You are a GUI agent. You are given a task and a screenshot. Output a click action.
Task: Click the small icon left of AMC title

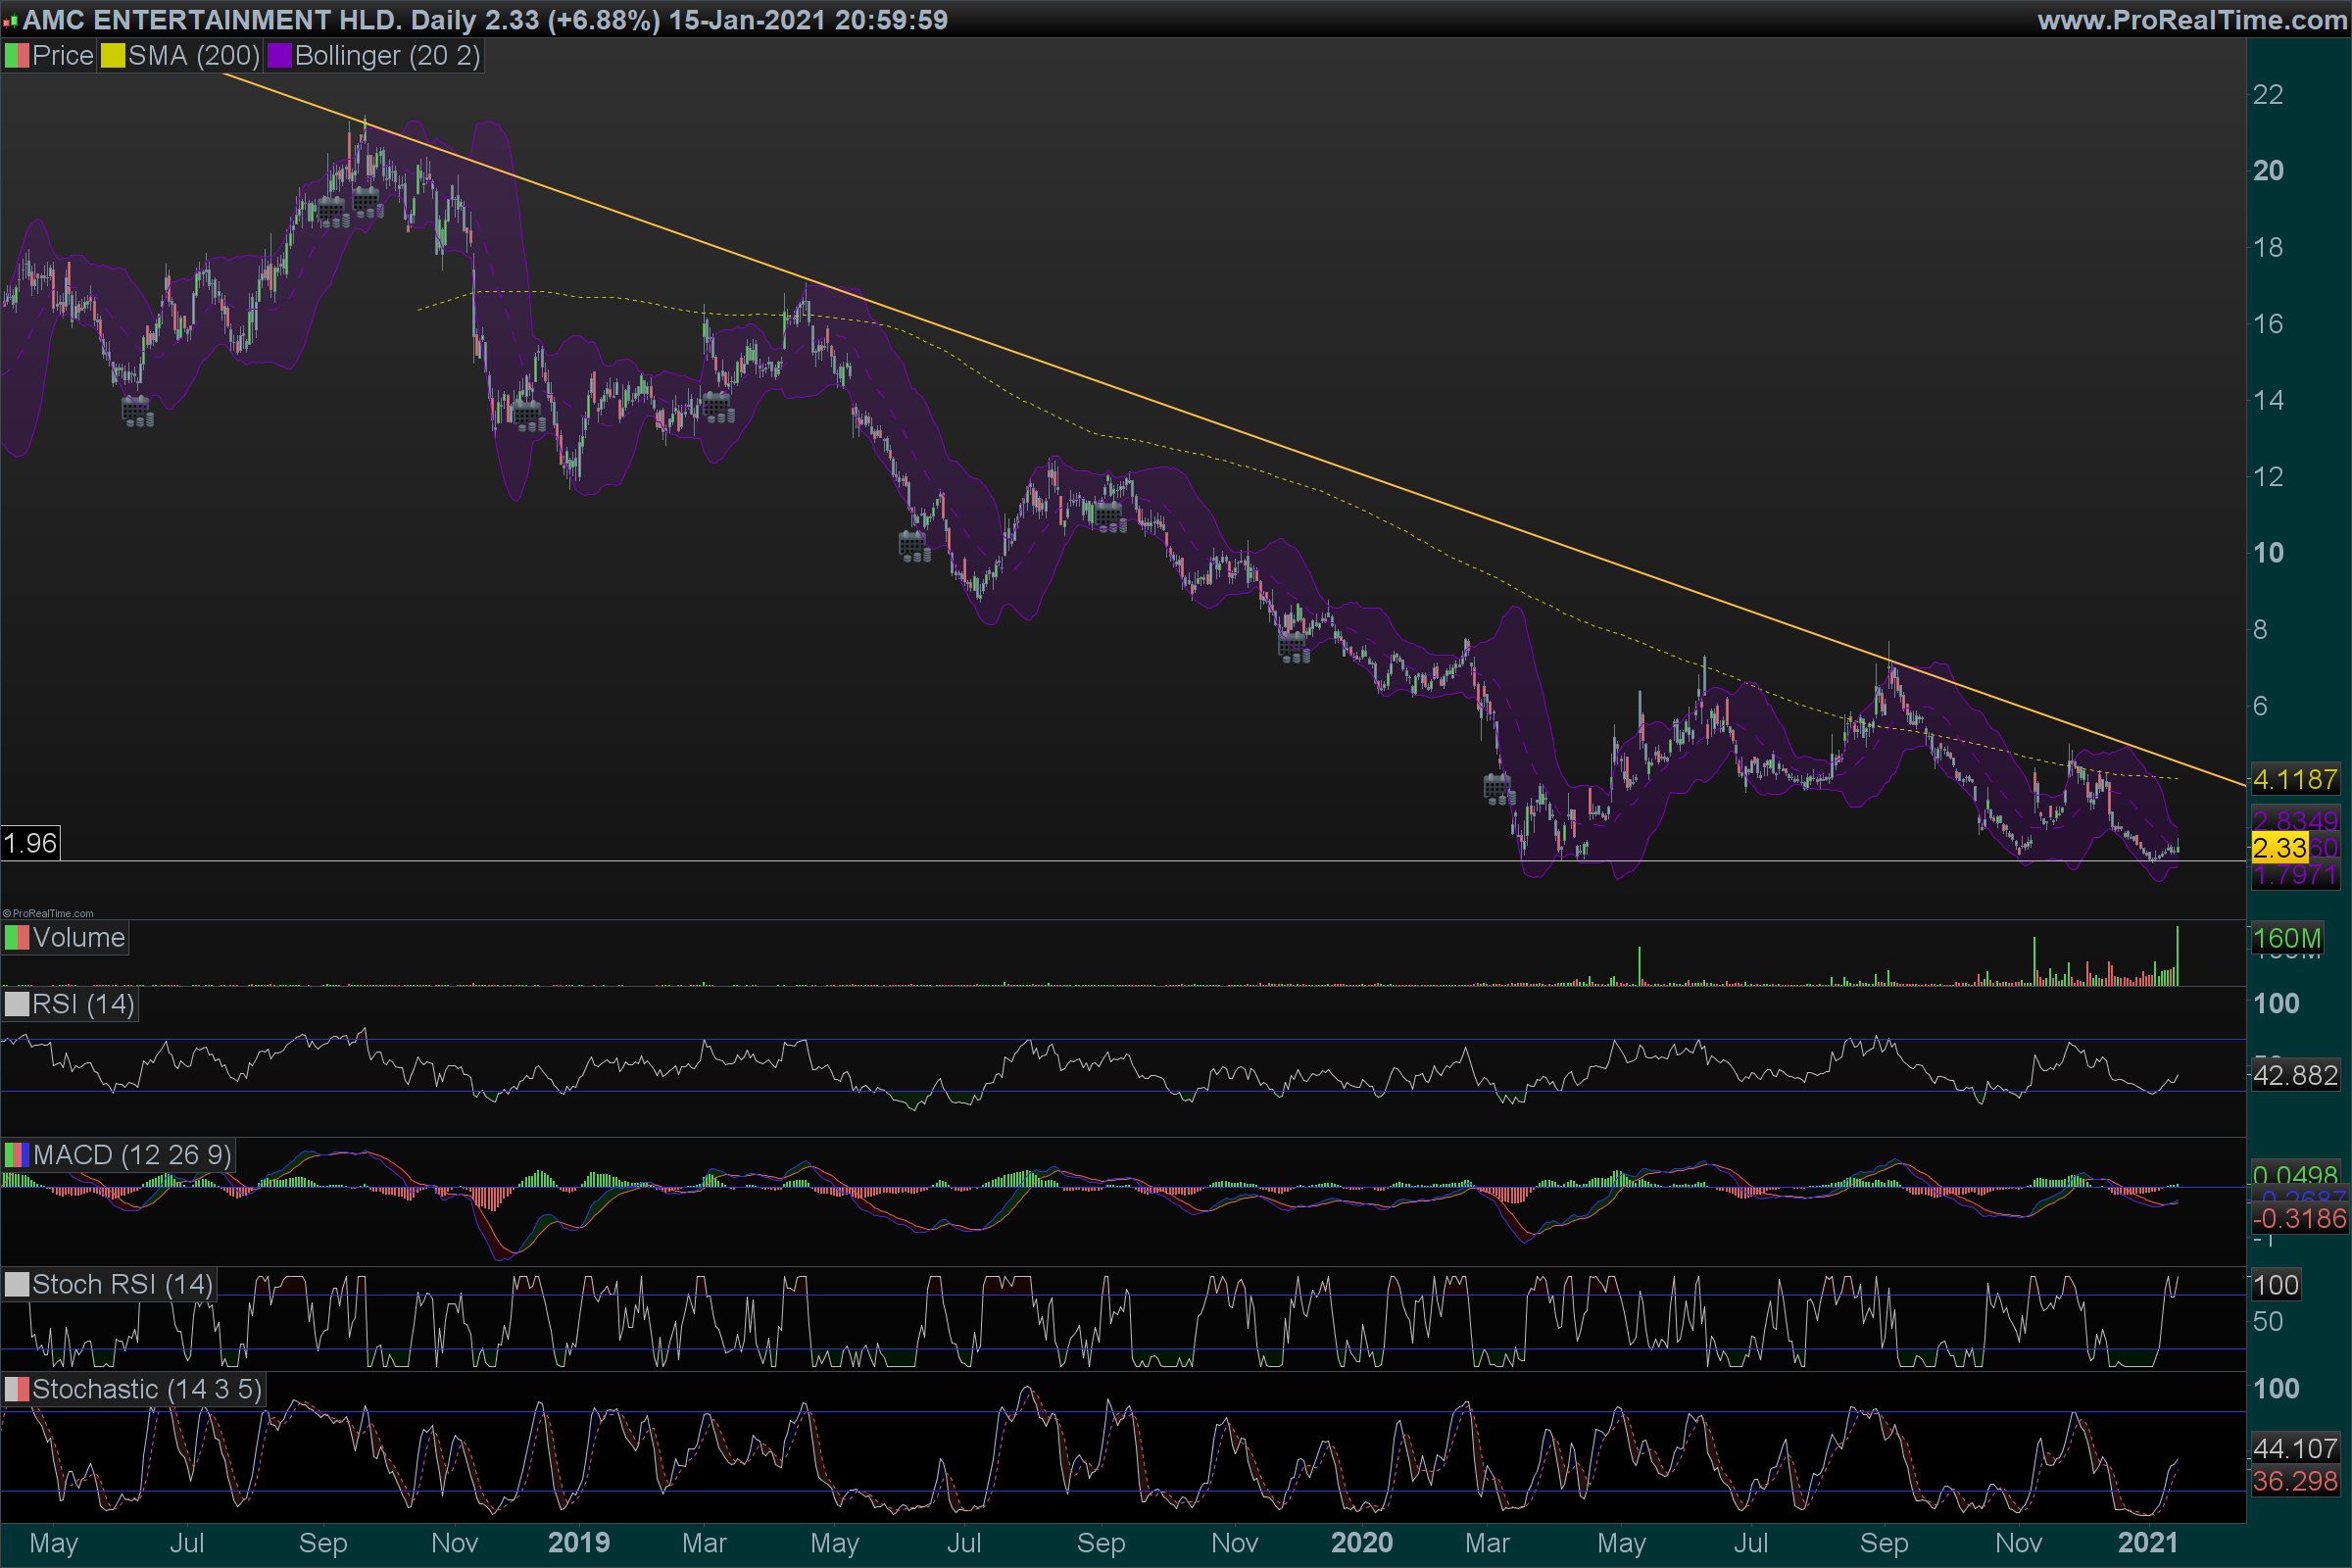point(10,20)
